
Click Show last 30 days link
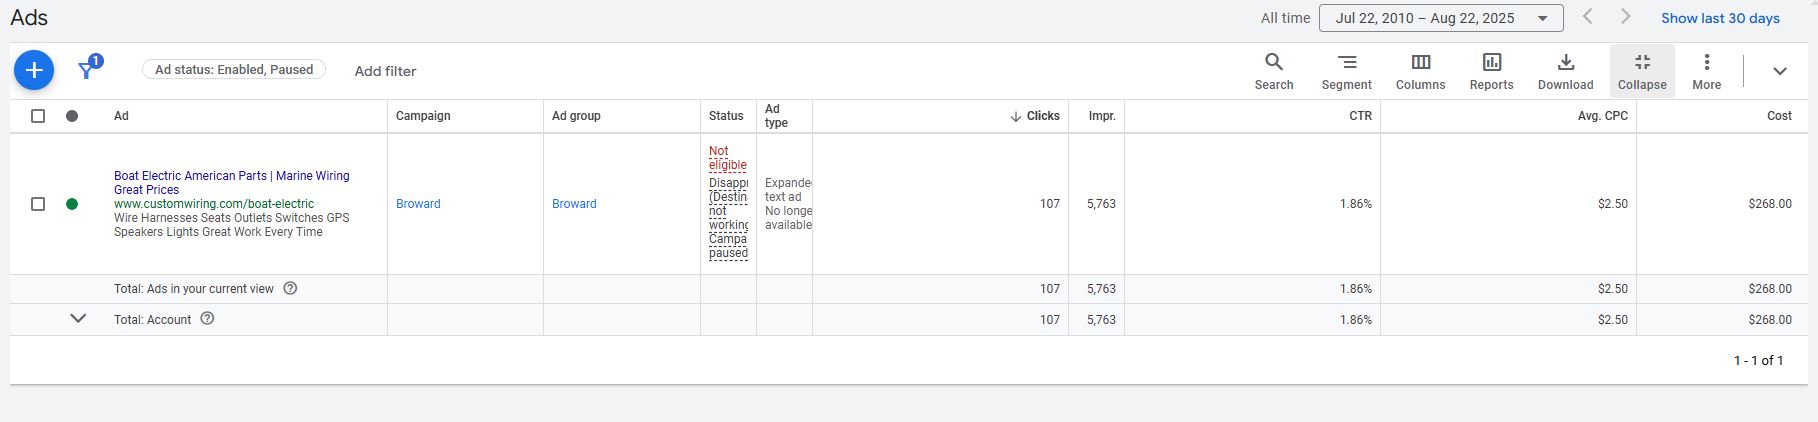[x=1720, y=18]
